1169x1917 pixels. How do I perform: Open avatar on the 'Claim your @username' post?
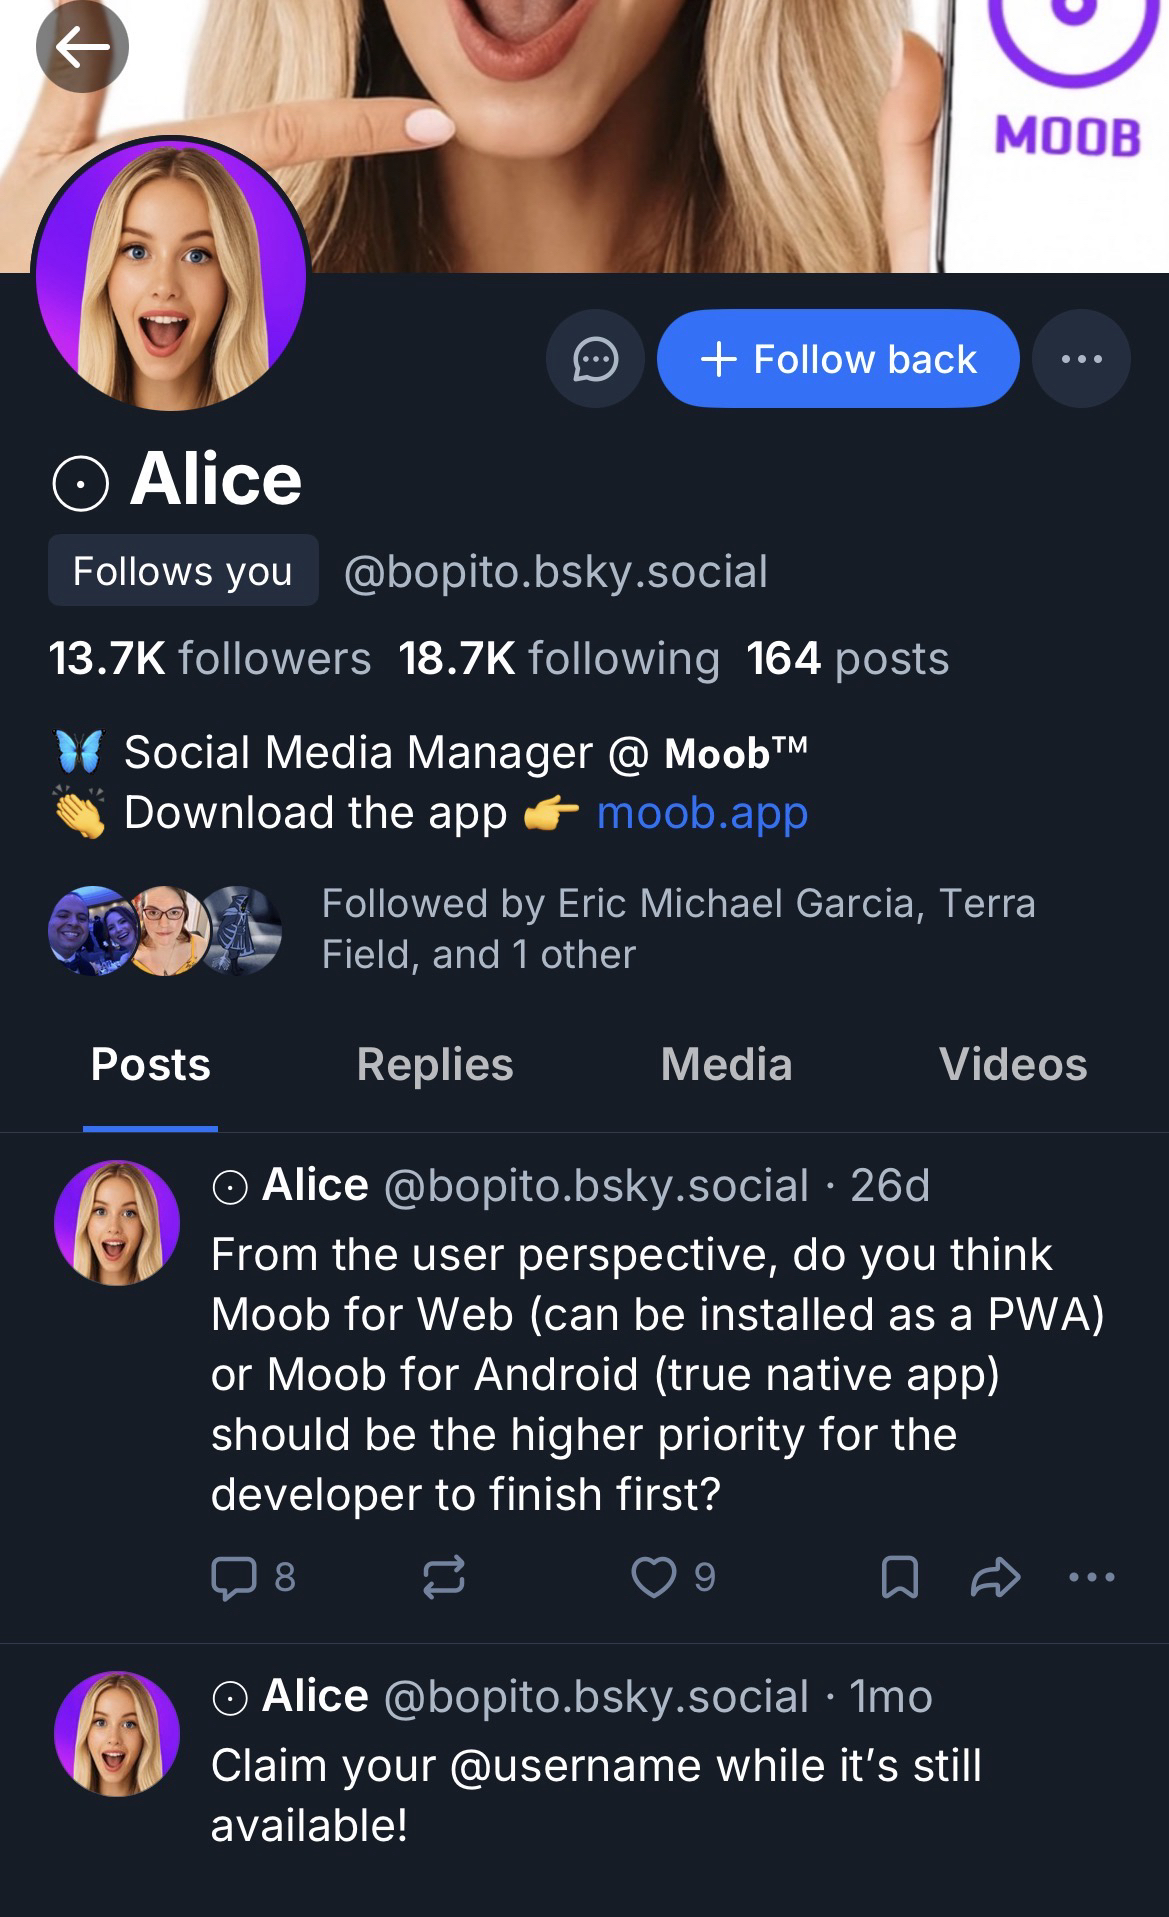[117, 1733]
